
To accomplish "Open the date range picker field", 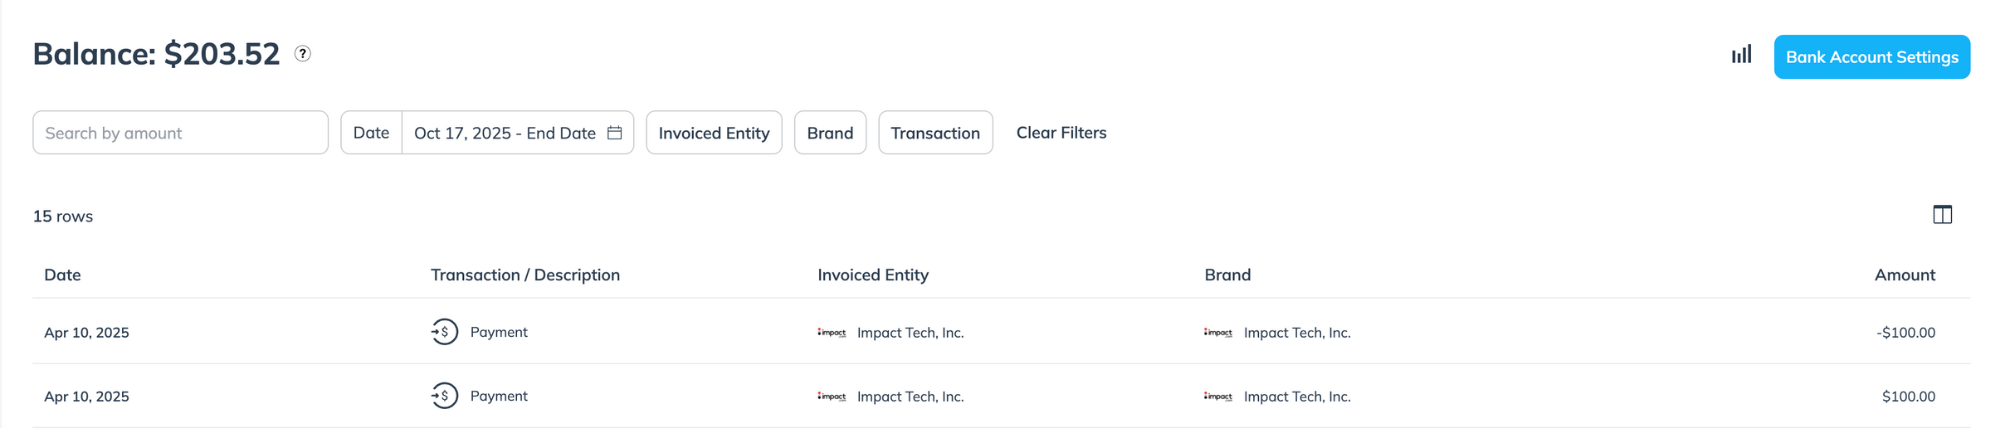I will tap(505, 133).
